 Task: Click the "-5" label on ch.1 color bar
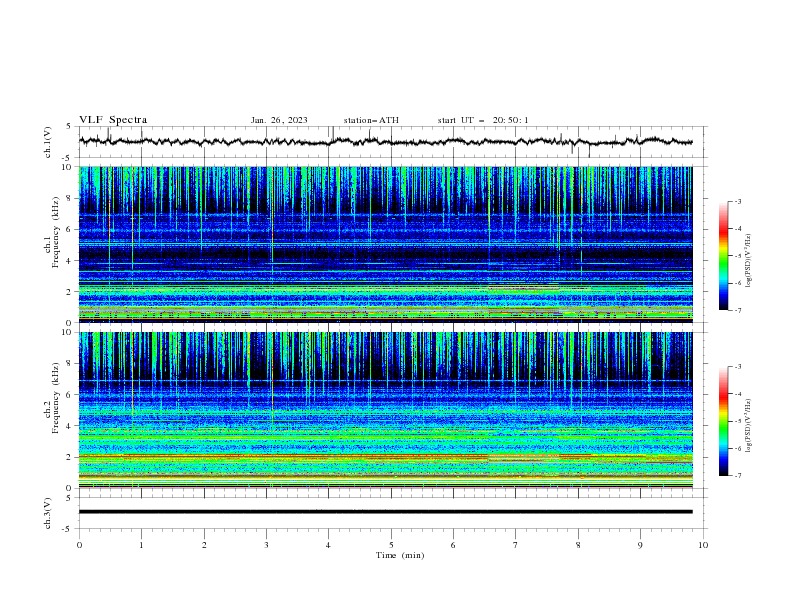(x=738, y=256)
